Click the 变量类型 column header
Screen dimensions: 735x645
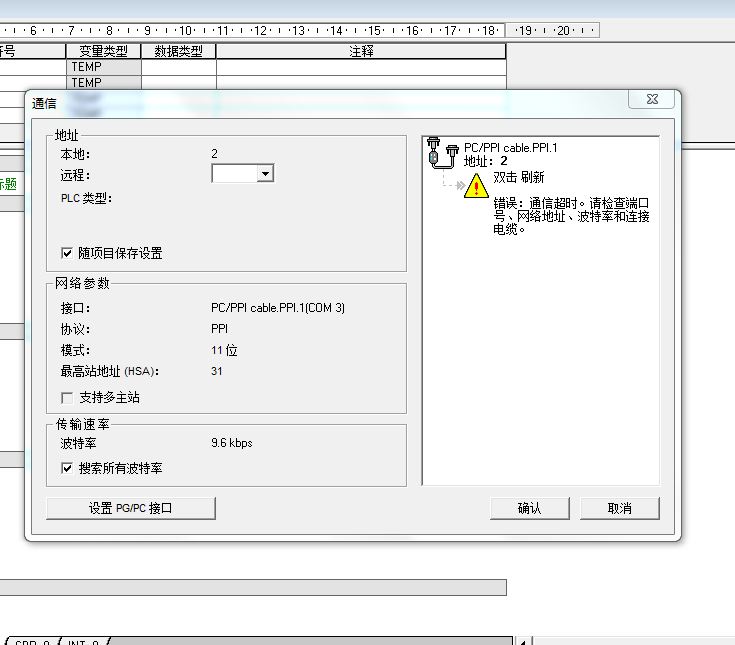[103, 51]
